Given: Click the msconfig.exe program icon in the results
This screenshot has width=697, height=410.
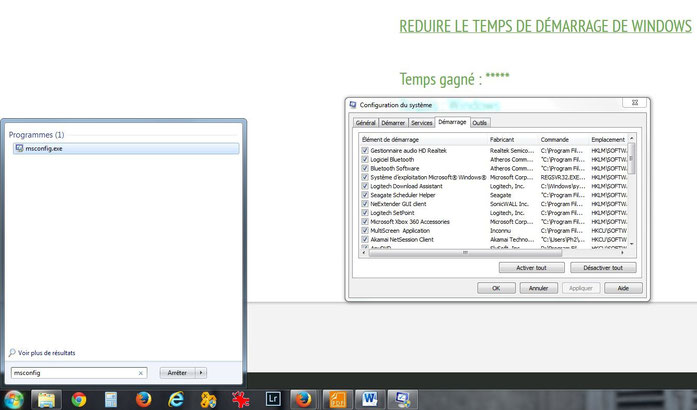Looking at the screenshot, I should point(19,148).
